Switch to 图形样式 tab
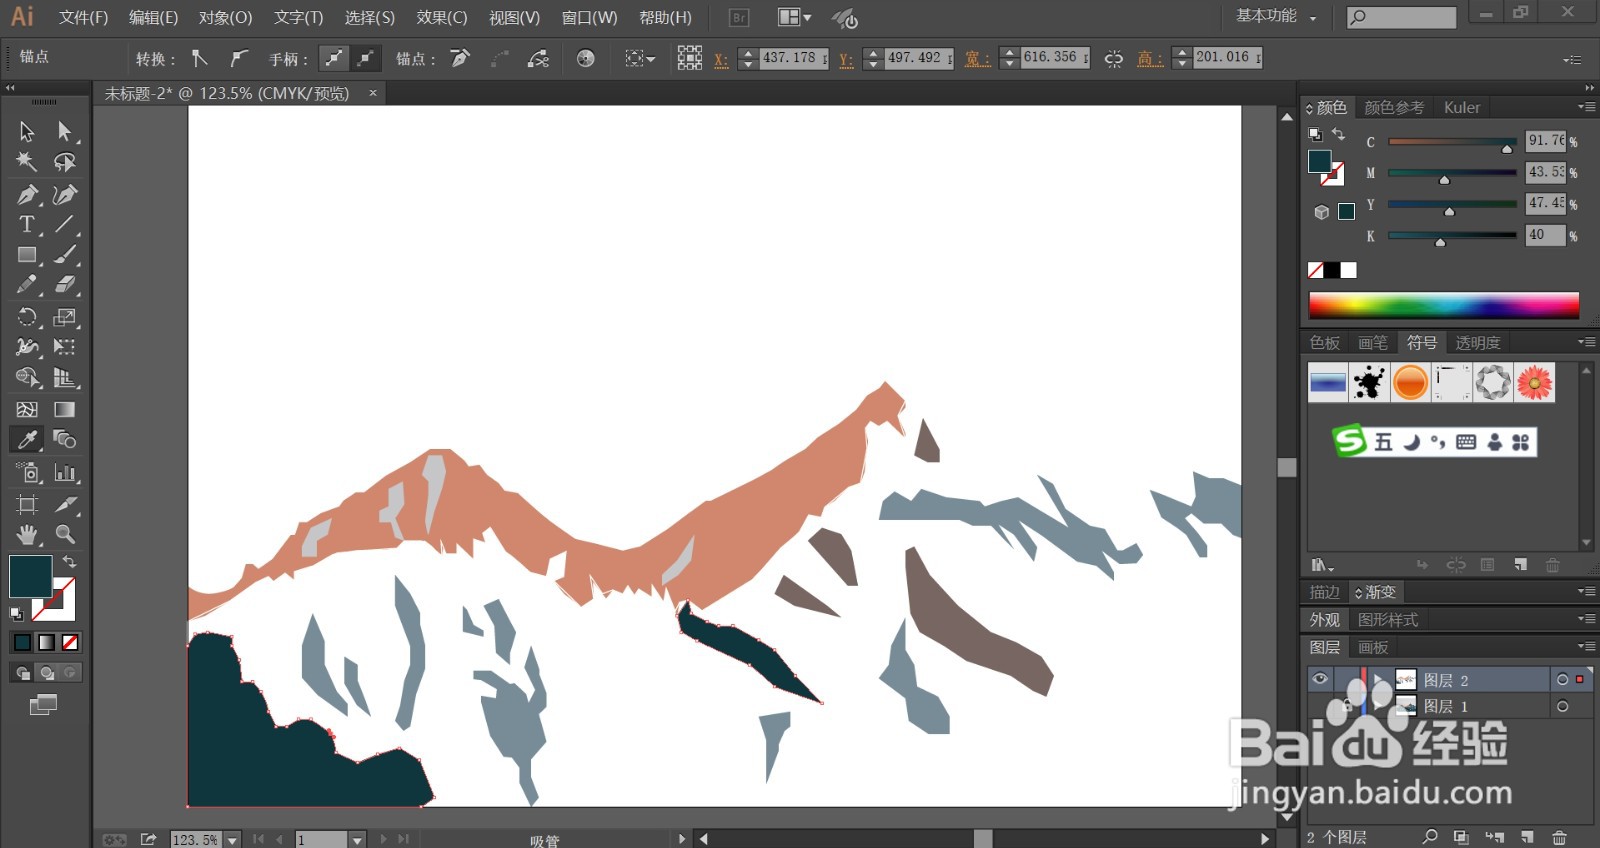 tap(1388, 620)
